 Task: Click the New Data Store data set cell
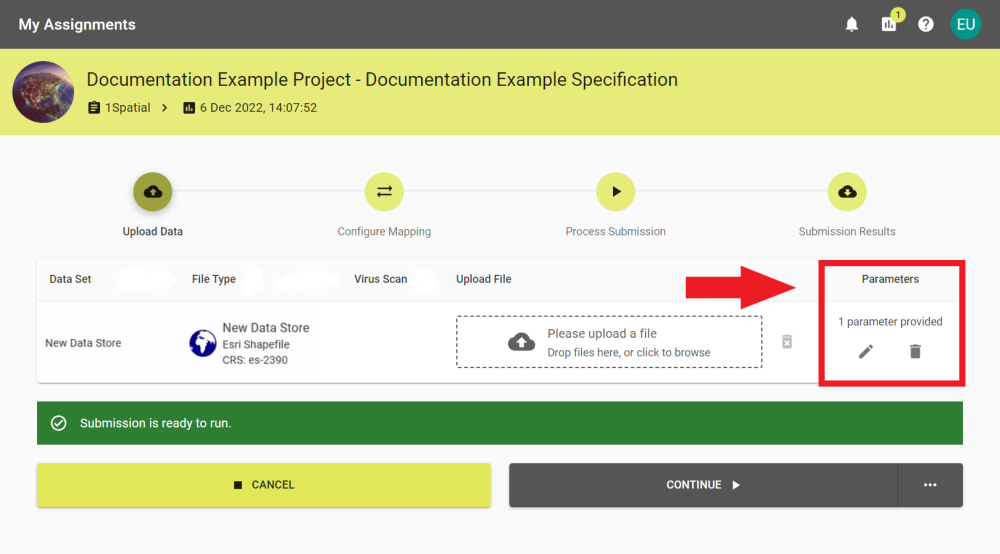tap(83, 343)
